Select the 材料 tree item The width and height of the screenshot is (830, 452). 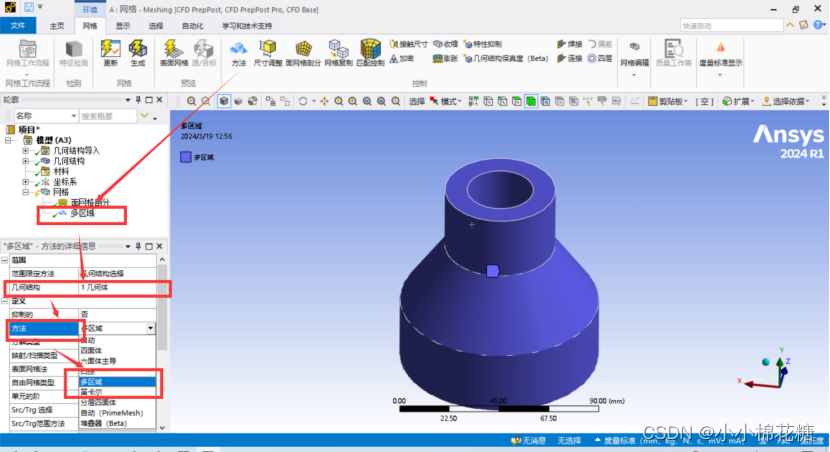click(61, 171)
